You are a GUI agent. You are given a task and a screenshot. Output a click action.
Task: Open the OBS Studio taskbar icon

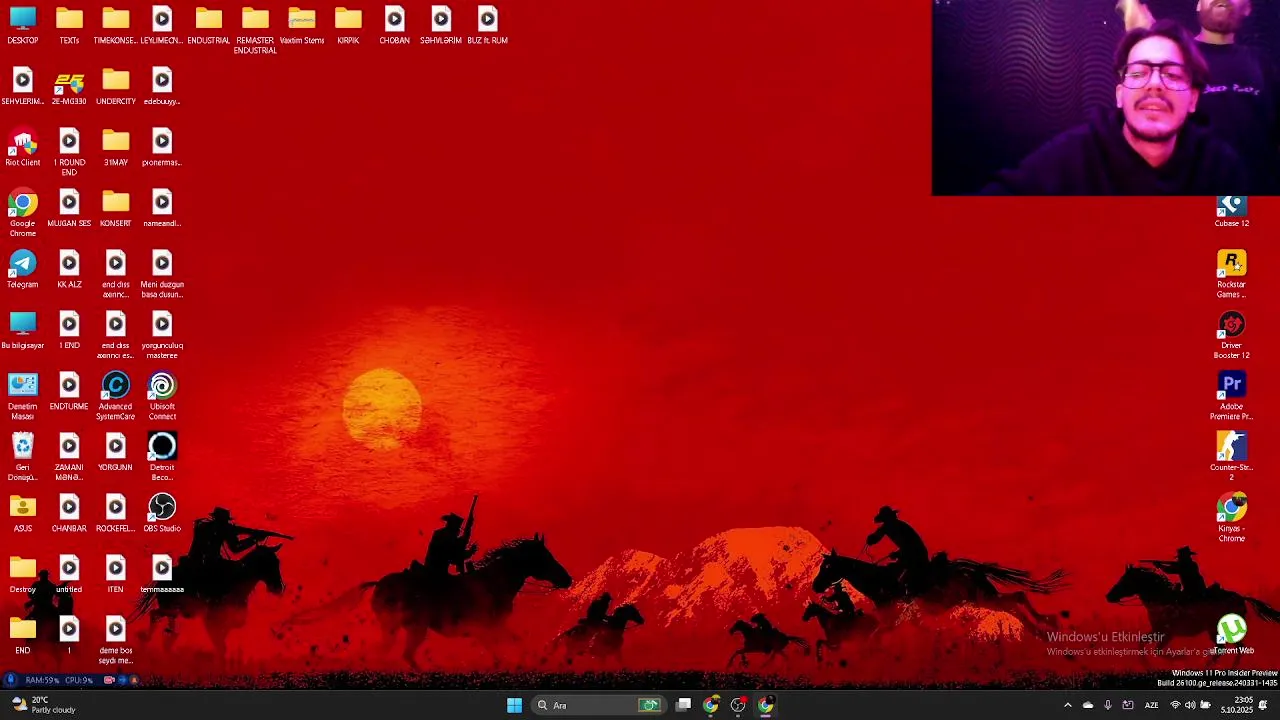(738, 705)
